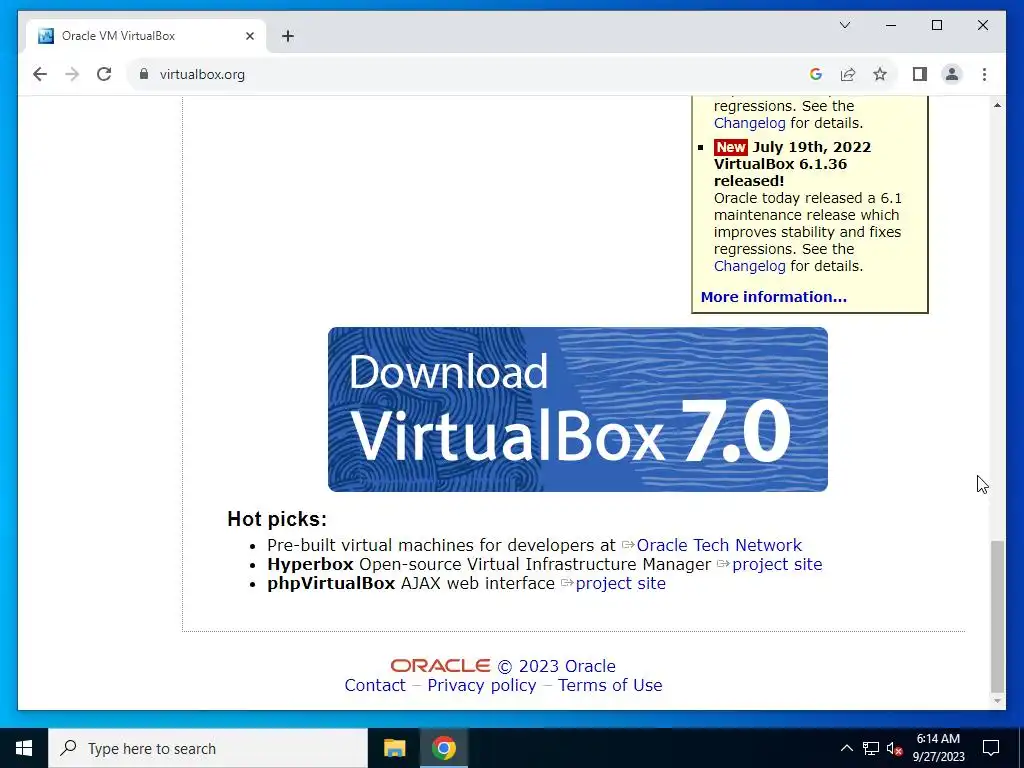Toggle the browser side panel

920,74
